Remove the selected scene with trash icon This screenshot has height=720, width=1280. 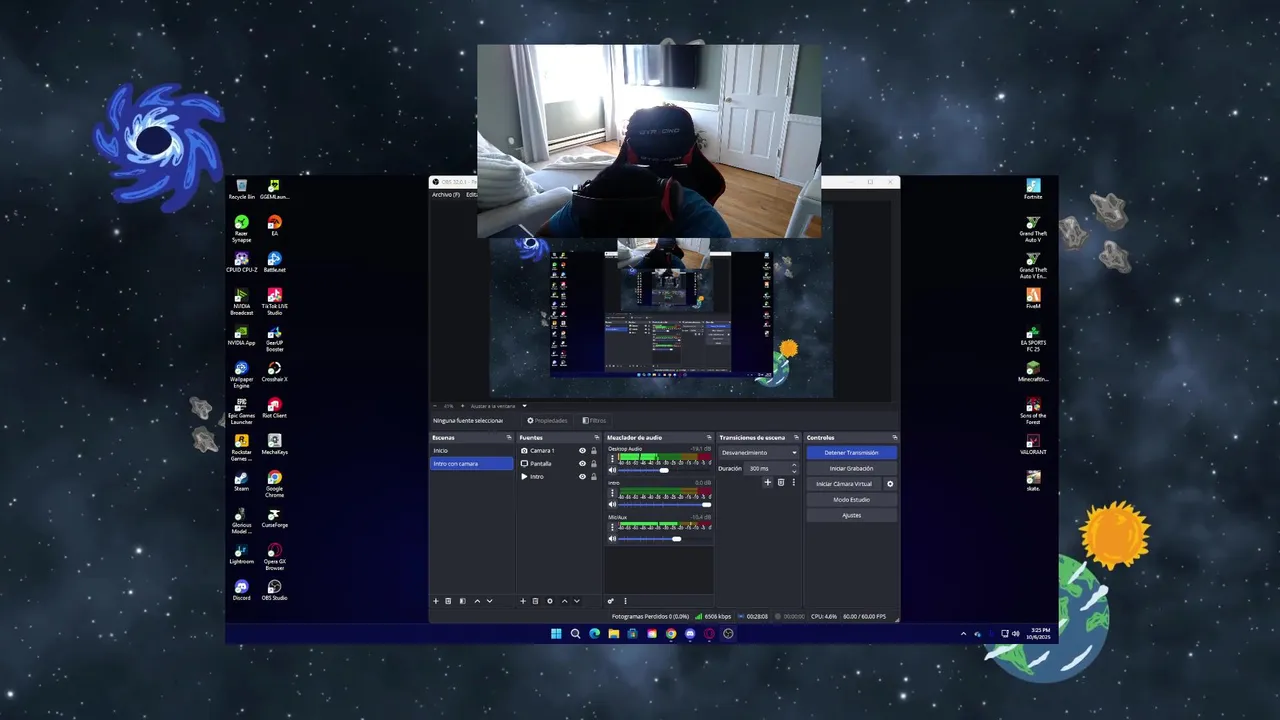tap(448, 601)
